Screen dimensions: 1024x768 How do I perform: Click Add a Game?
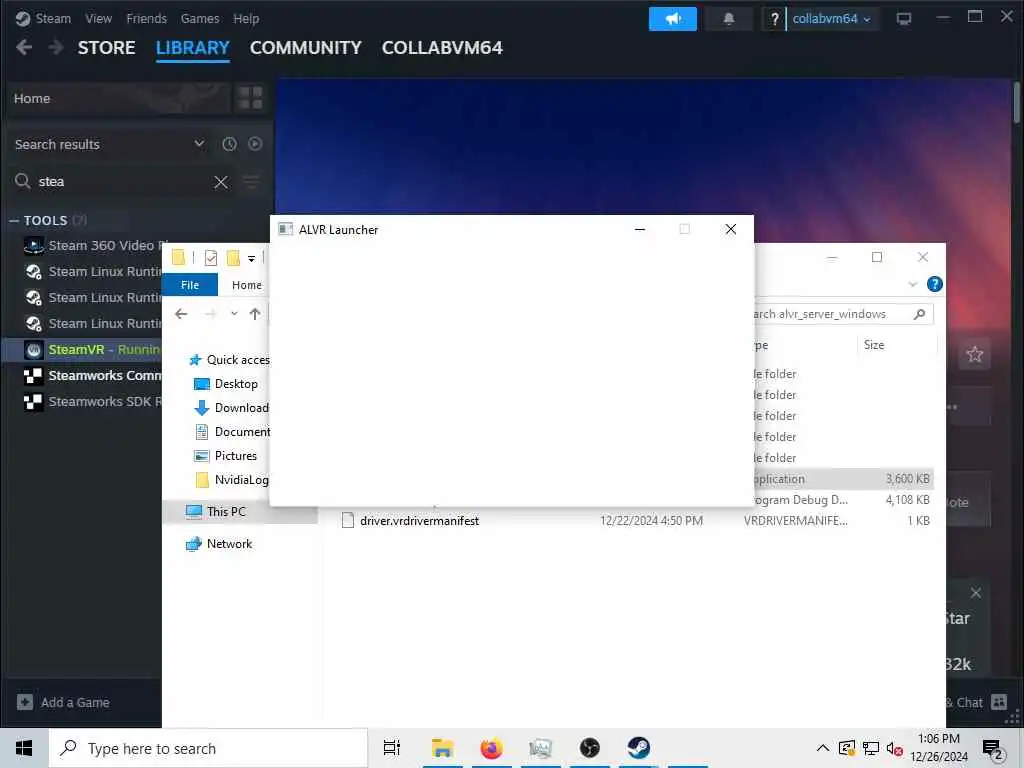click(63, 702)
